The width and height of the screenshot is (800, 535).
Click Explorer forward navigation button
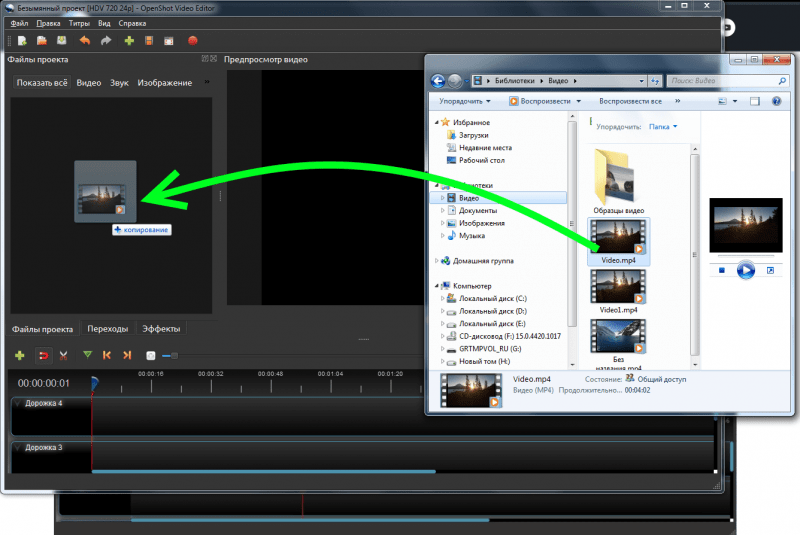pyautogui.click(x=455, y=81)
